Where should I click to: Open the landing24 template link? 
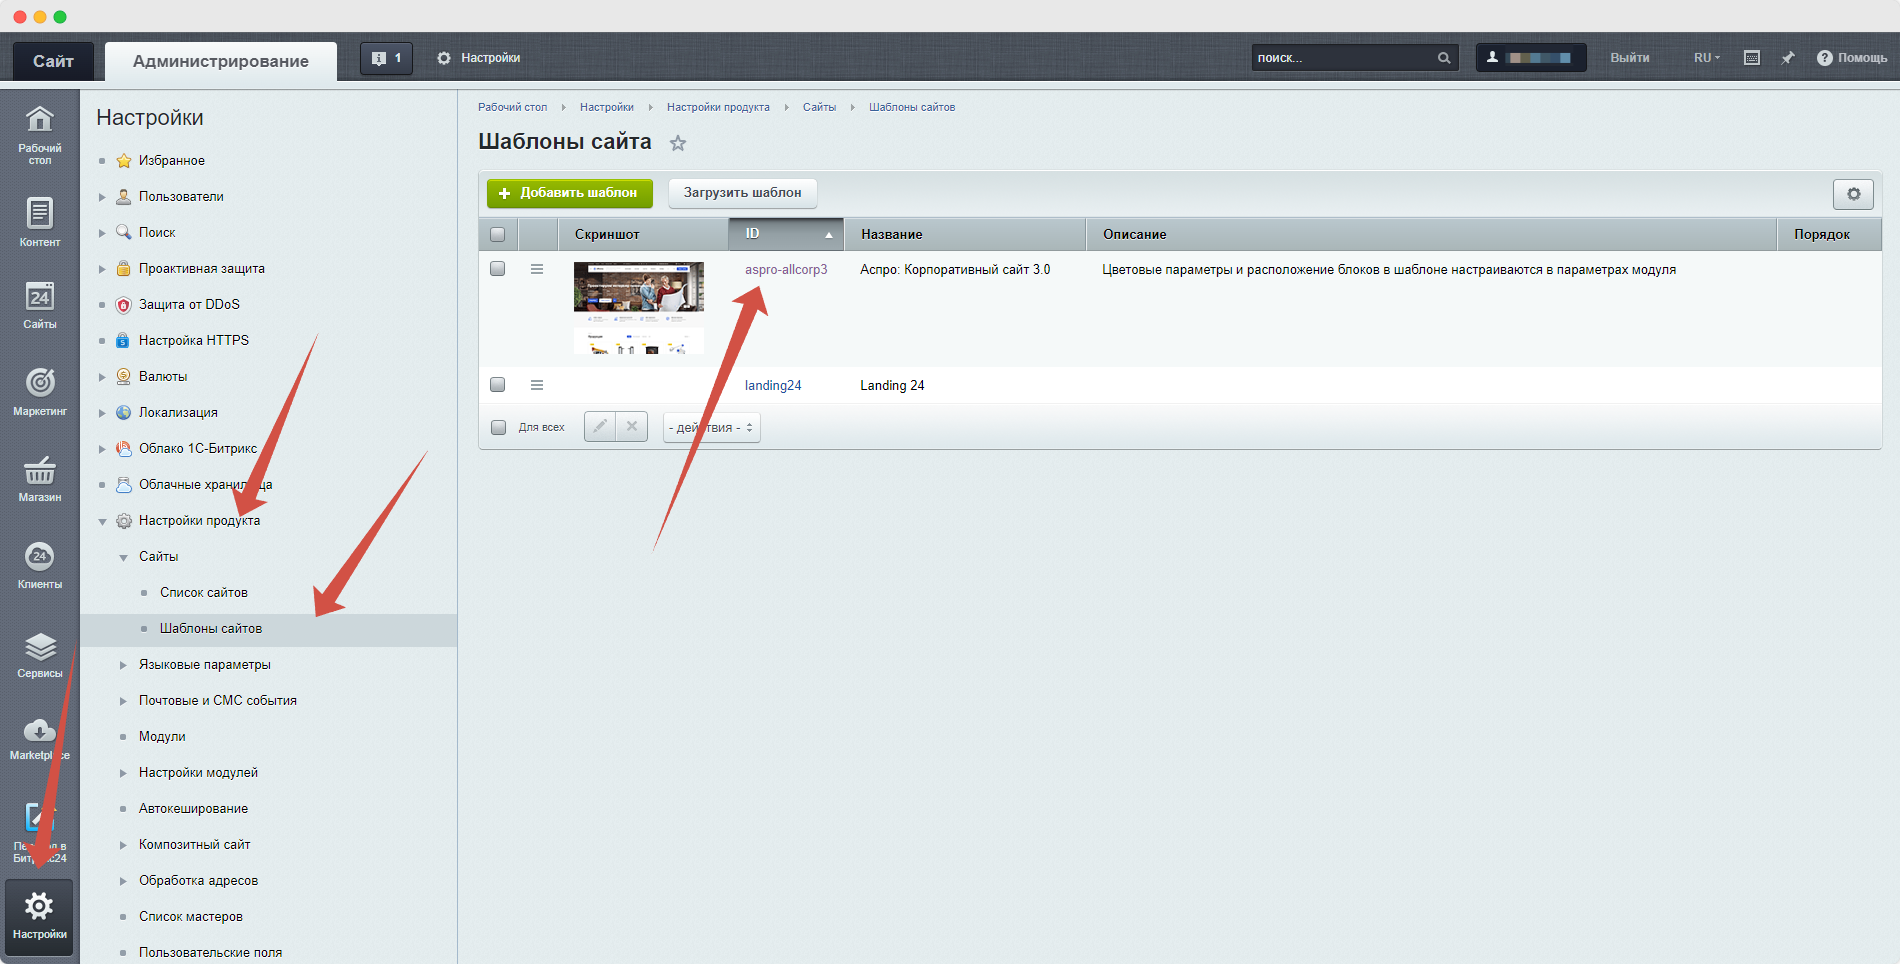(x=773, y=386)
